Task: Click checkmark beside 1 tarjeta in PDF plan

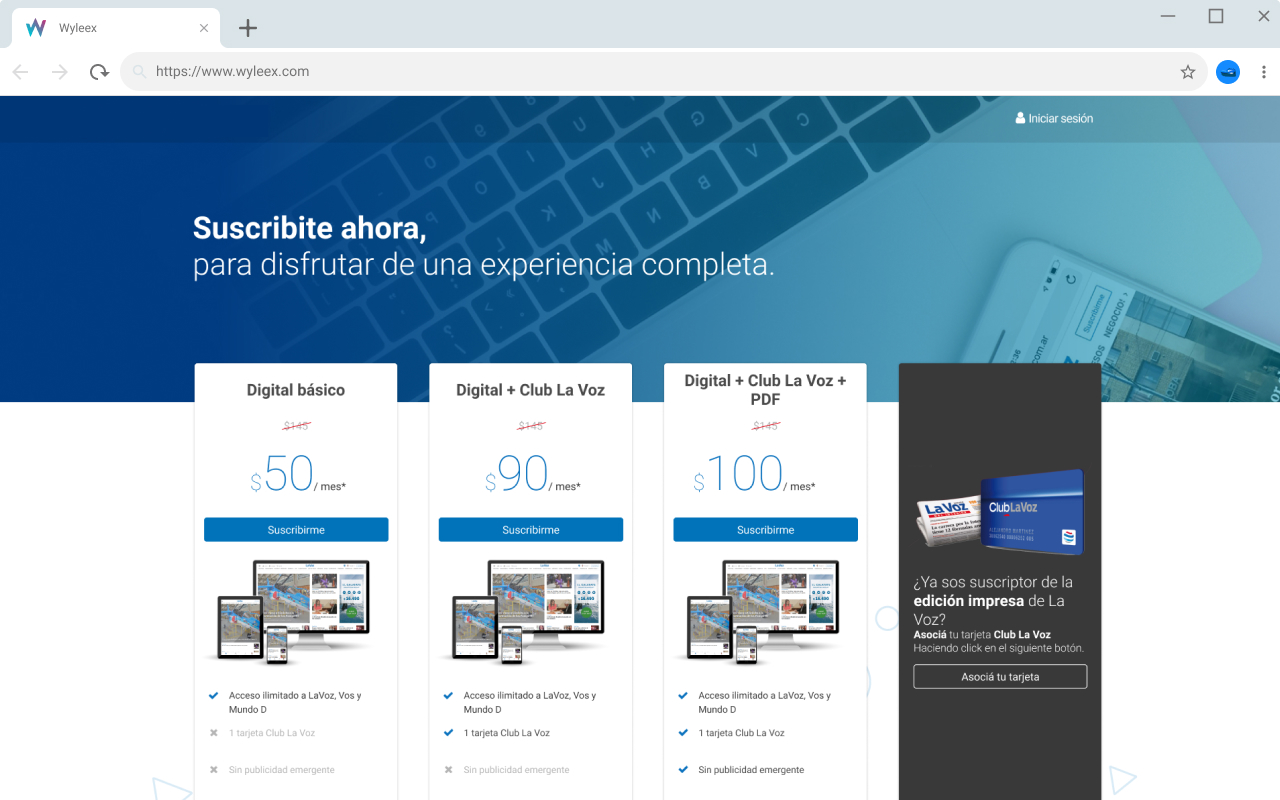Action: point(683,733)
